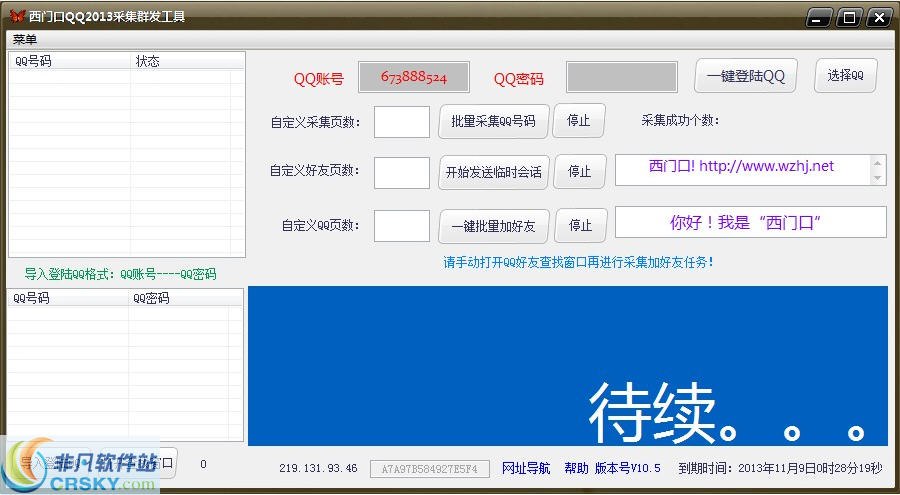Stop the batch add friends task
Screen dimensions: 900x495
tap(580, 226)
